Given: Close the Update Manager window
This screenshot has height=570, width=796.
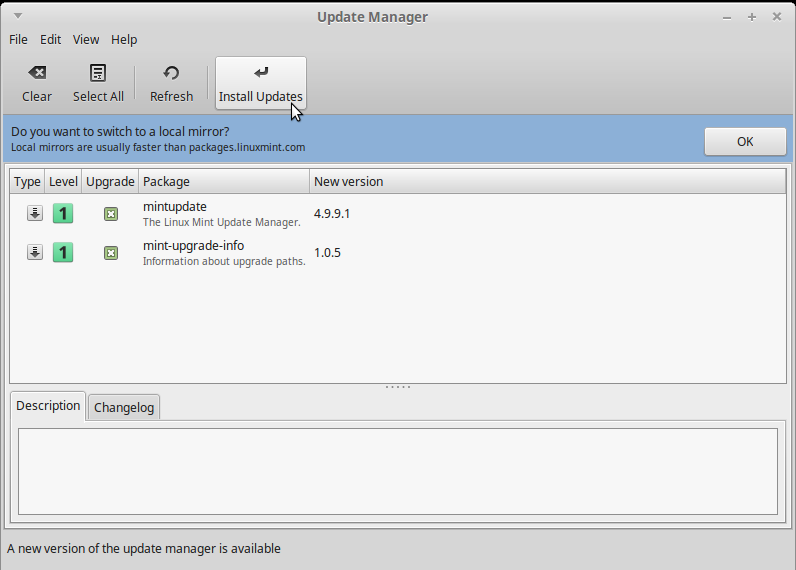Looking at the screenshot, I should pos(777,17).
